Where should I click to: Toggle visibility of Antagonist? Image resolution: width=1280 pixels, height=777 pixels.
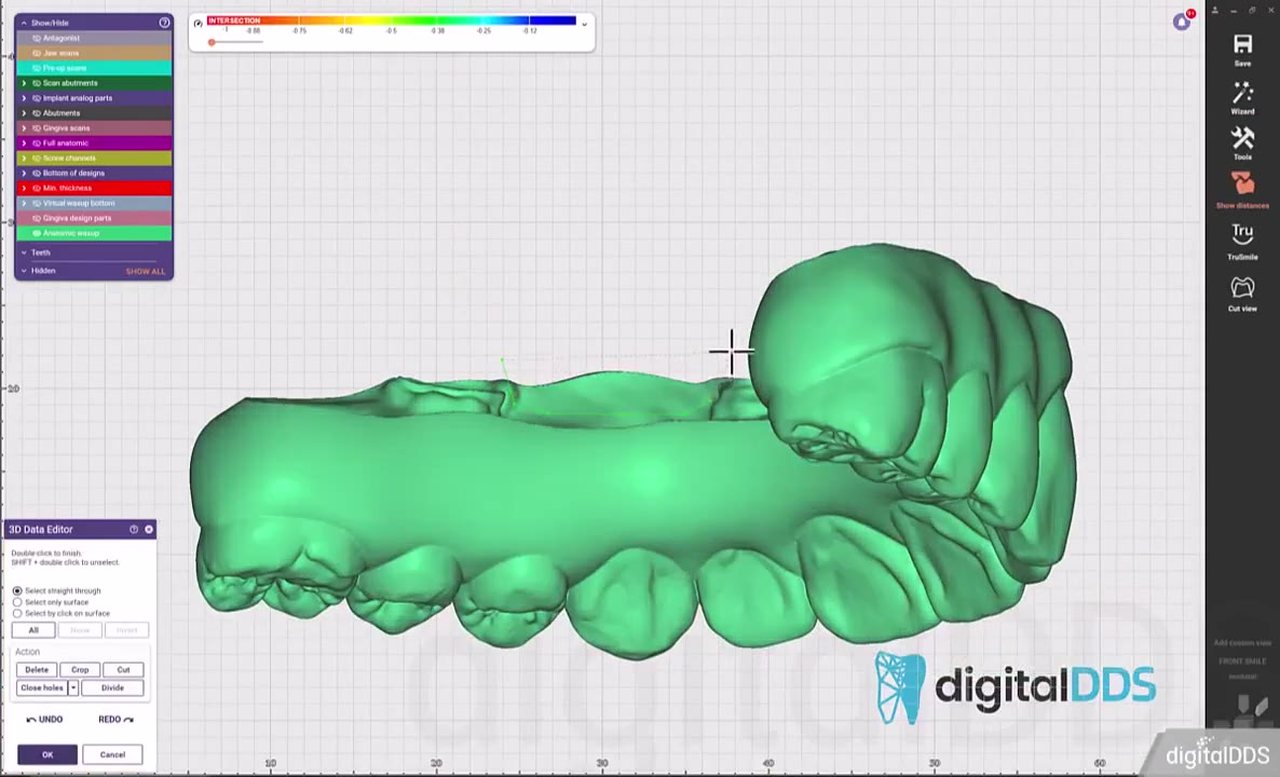point(37,38)
